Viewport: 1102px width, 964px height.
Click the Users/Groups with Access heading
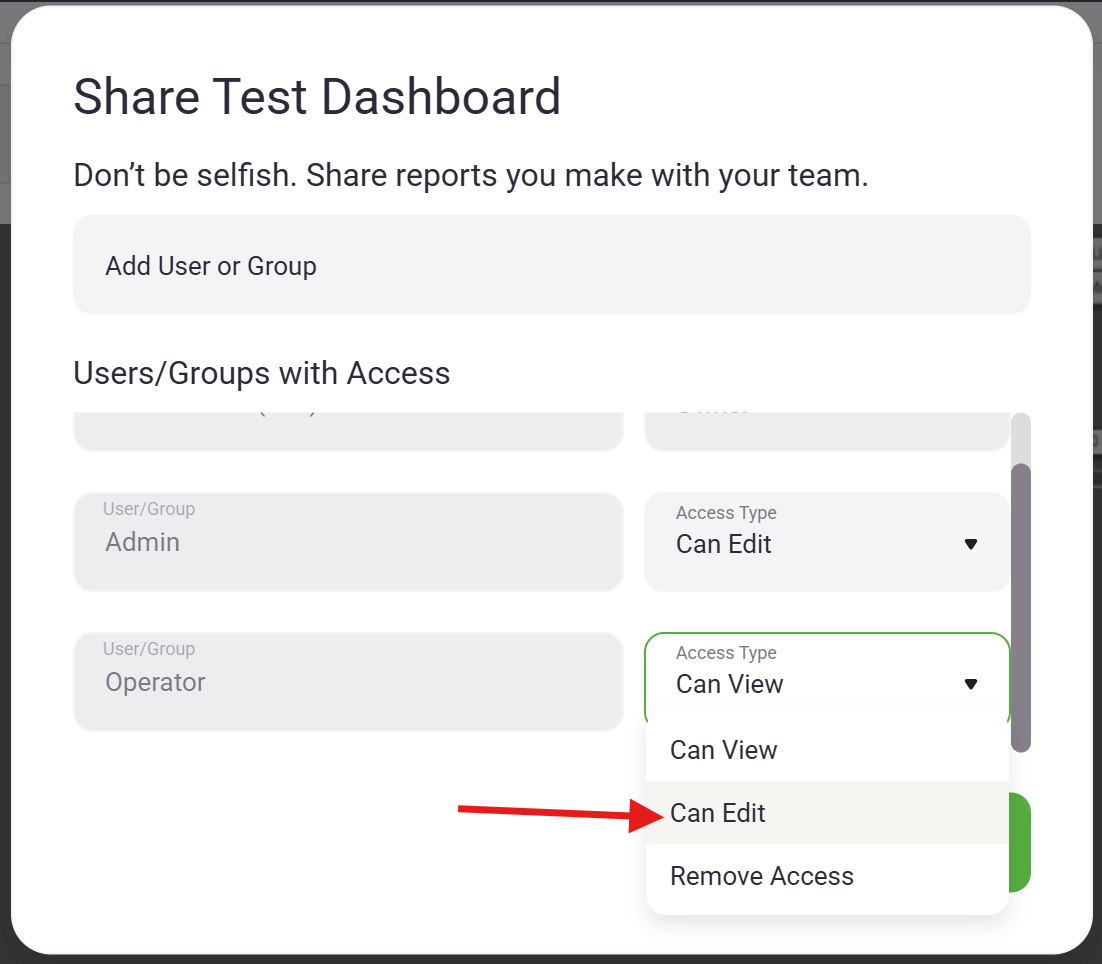coord(262,373)
